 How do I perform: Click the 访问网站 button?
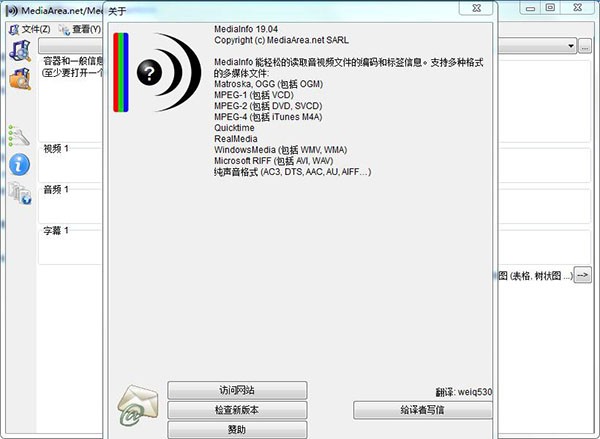point(237,390)
